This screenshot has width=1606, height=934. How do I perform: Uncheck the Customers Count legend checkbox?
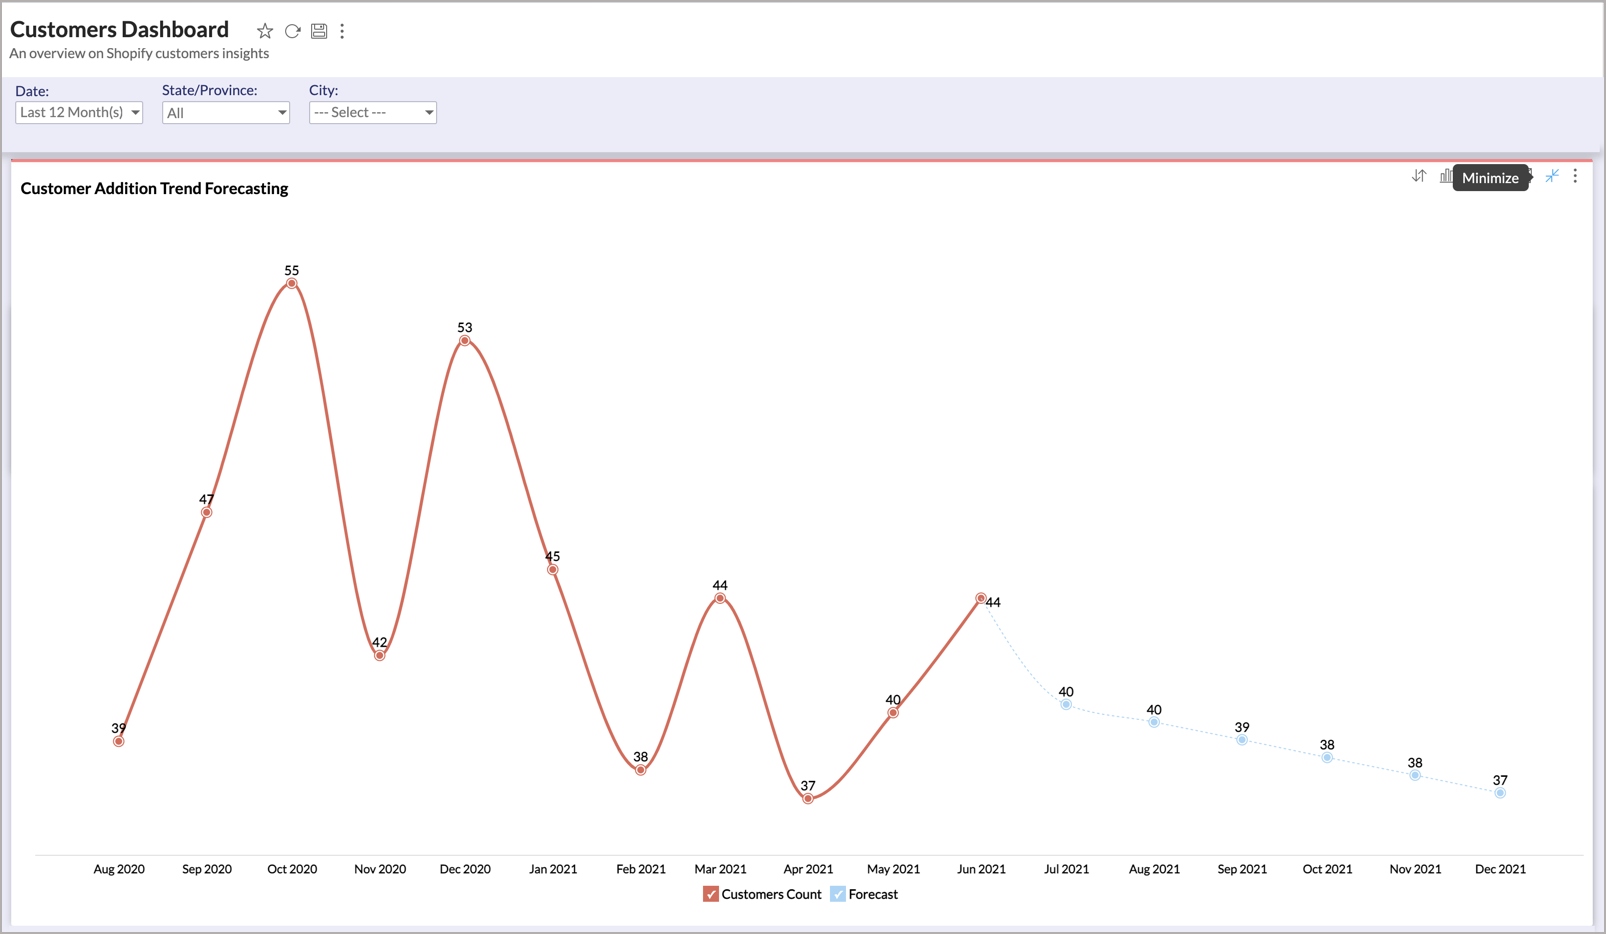coord(711,894)
